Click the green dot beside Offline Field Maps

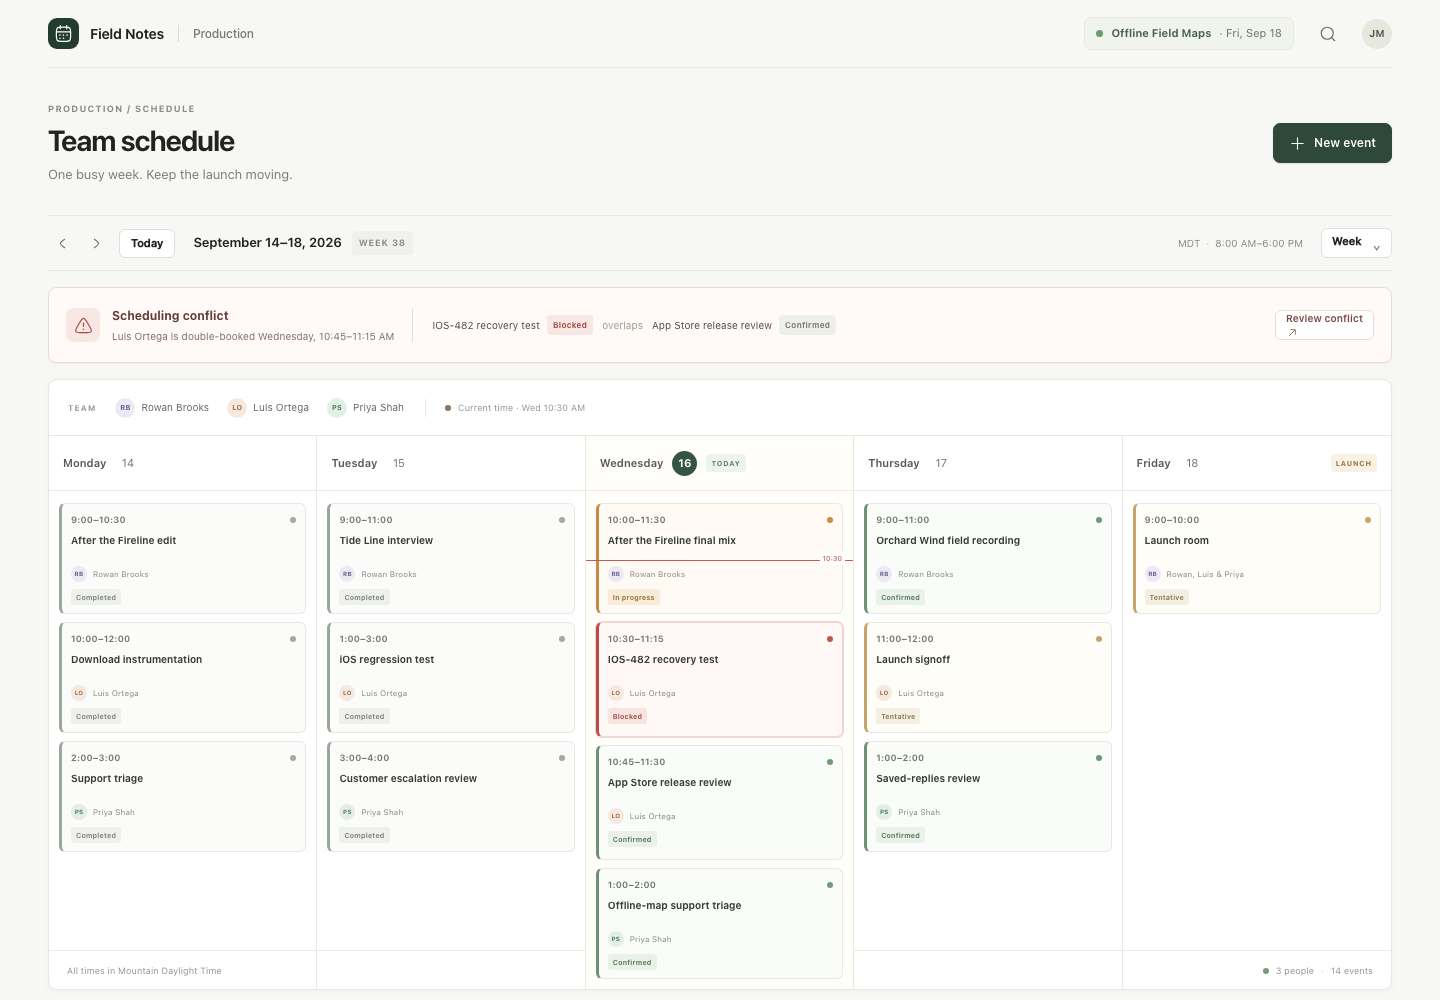click(x=1100, y=34)
